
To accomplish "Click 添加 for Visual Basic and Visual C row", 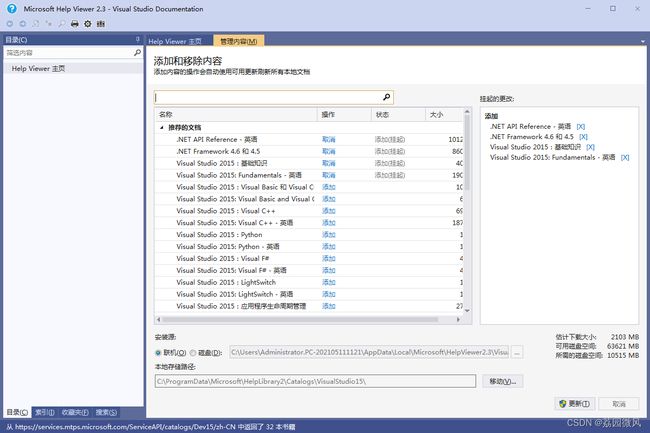I will coord(329,199).
